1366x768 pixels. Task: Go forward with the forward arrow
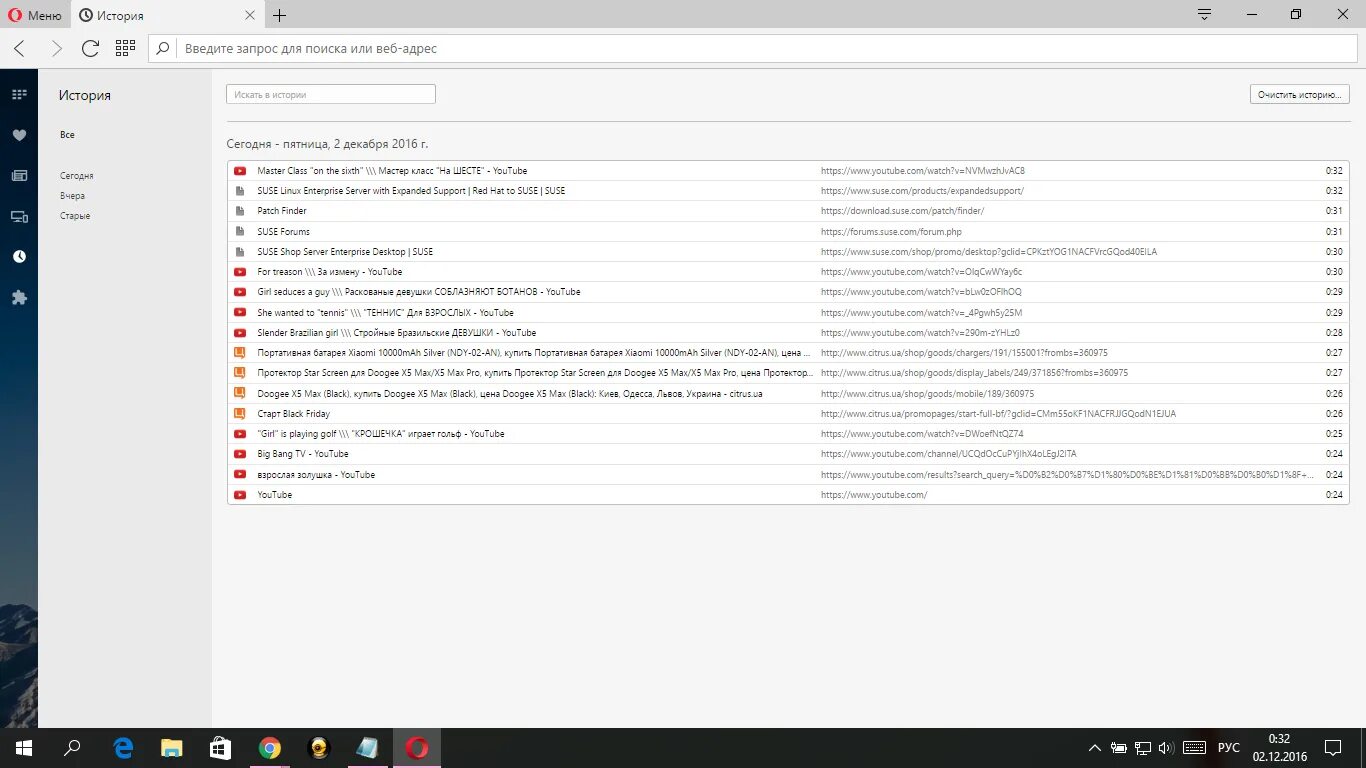click(x=56, y=48)
